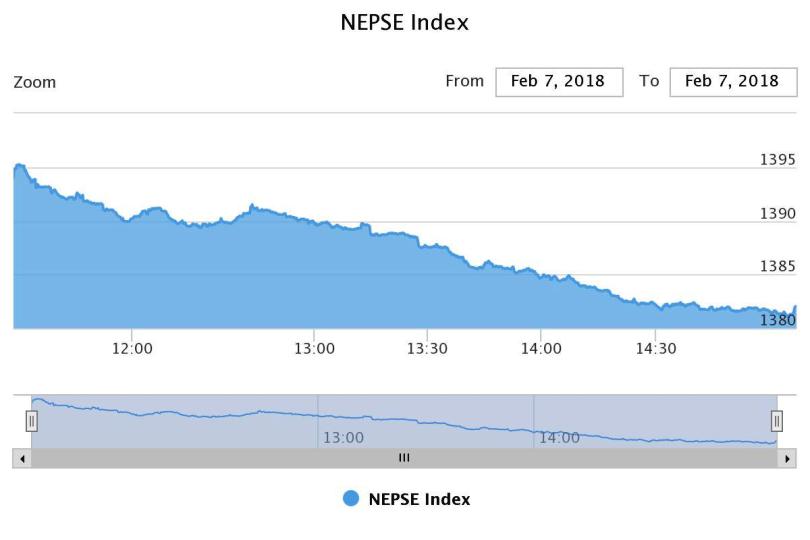Image resolution: width=810 pixels, height=540 pixels.
Task: Click the Zoom label
Action: pyautogui.click(x=35, y=82)
